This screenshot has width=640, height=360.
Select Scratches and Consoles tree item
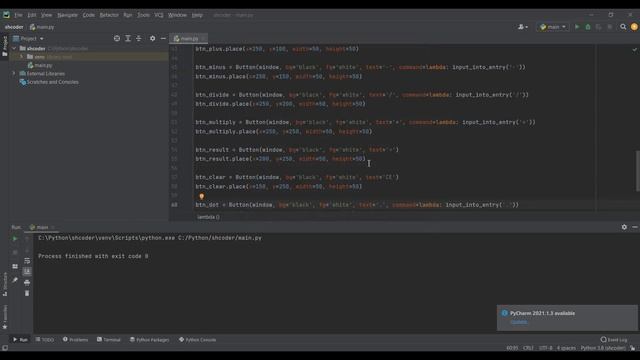click(x=49, y=82)
